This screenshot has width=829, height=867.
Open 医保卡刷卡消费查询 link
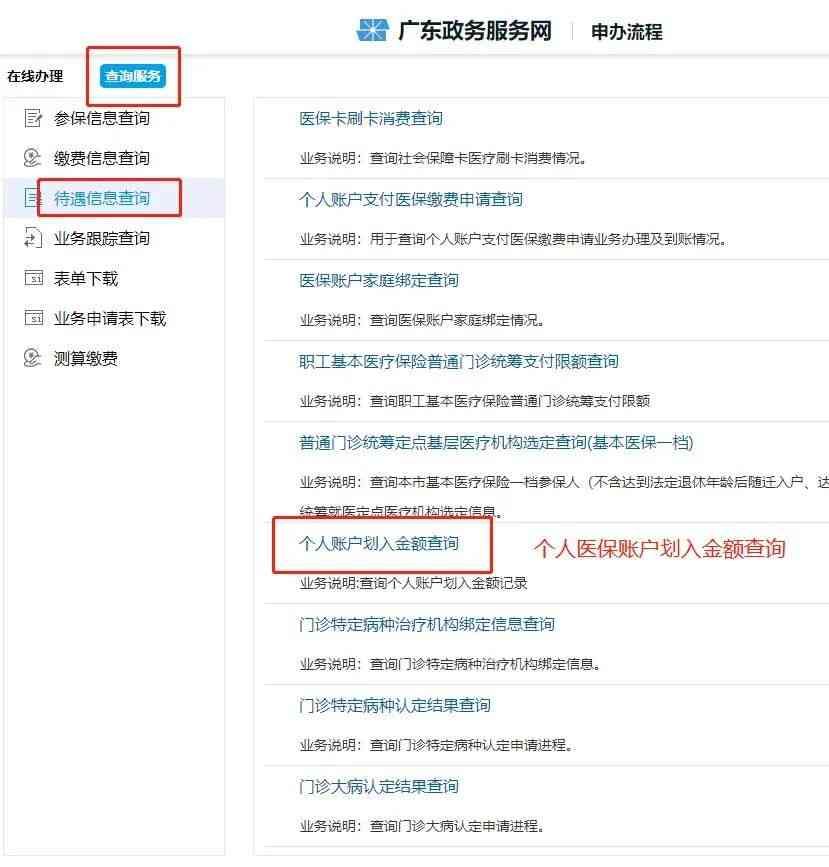point(371,118)
